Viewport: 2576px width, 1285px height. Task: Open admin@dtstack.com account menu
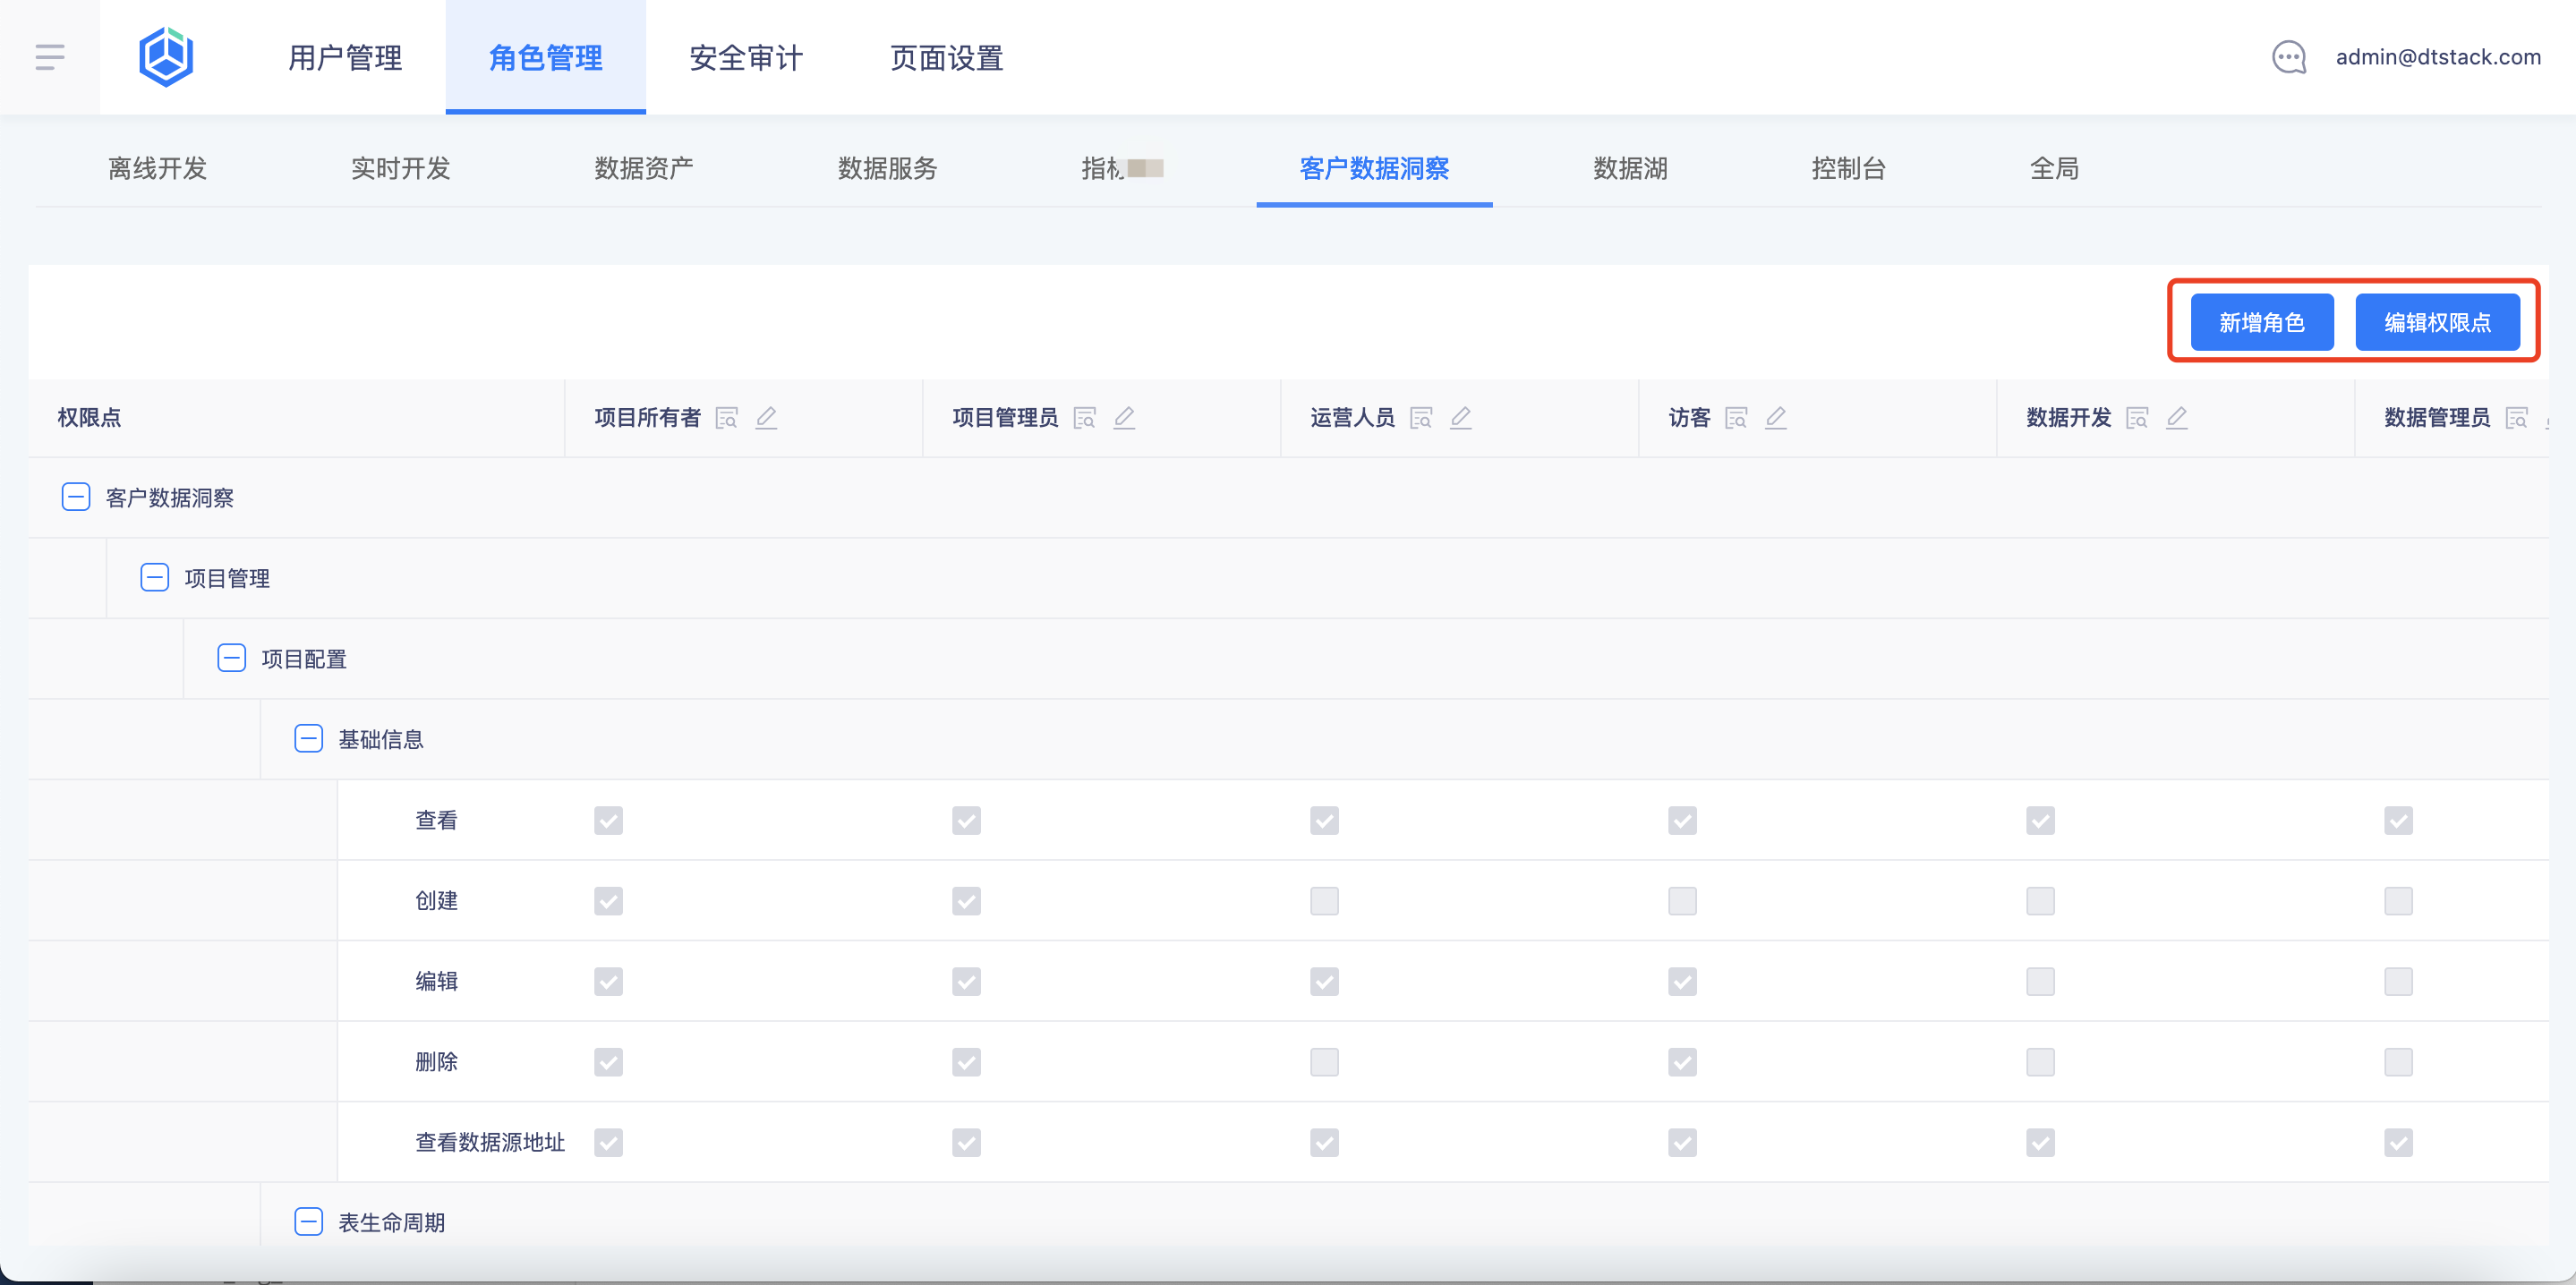(x=2438, y=57)
